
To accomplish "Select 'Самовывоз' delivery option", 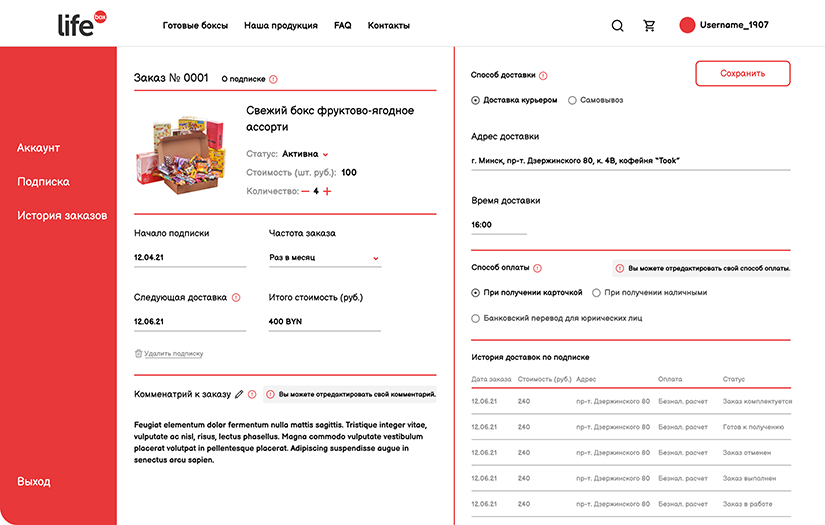I will (572, 100).
